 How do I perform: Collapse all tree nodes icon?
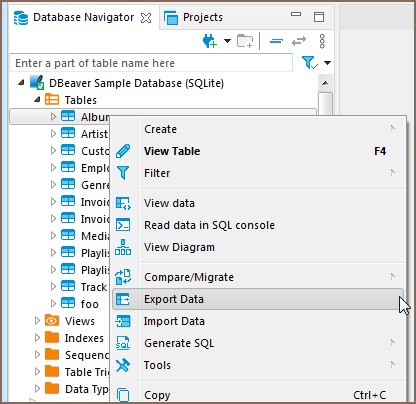pos(276,41)
